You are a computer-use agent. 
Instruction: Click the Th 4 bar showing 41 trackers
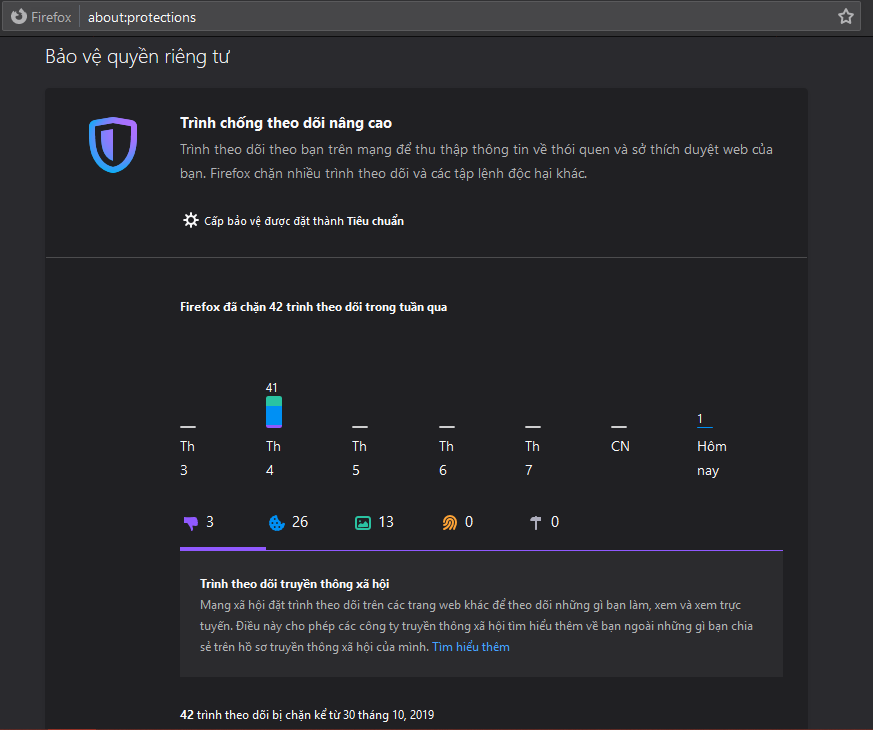point(274,412)
